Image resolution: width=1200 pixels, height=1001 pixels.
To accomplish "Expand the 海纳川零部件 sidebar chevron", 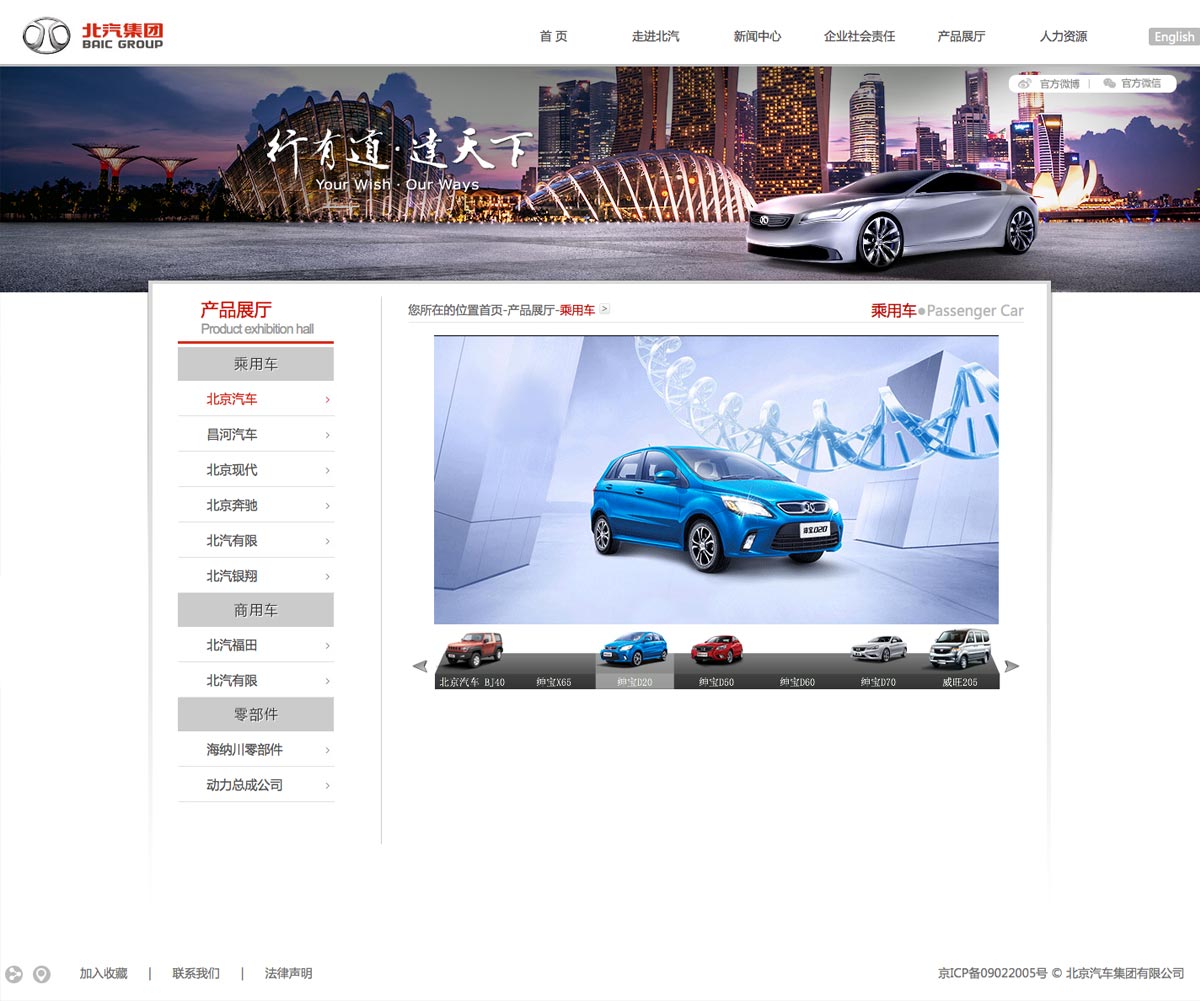I will pyautogui.click(x=328, y=750).
